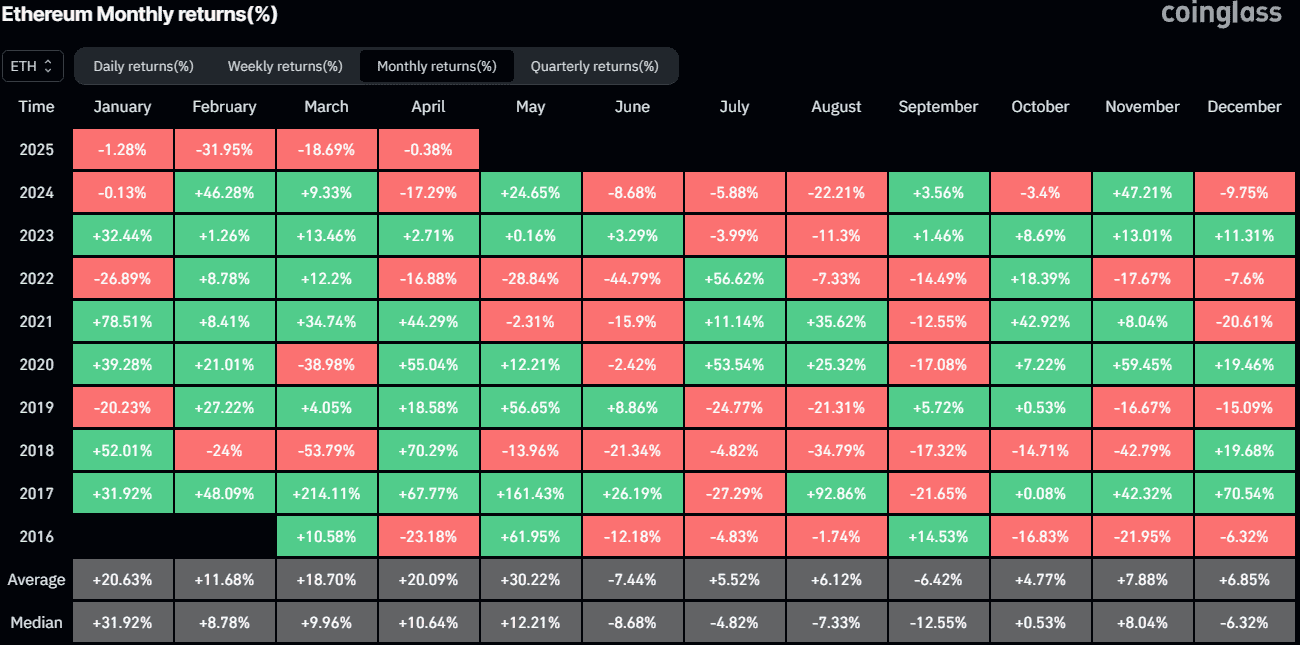Select the Quarterly returns(%) tab
Screen dimensions: 1300x645
596,66
